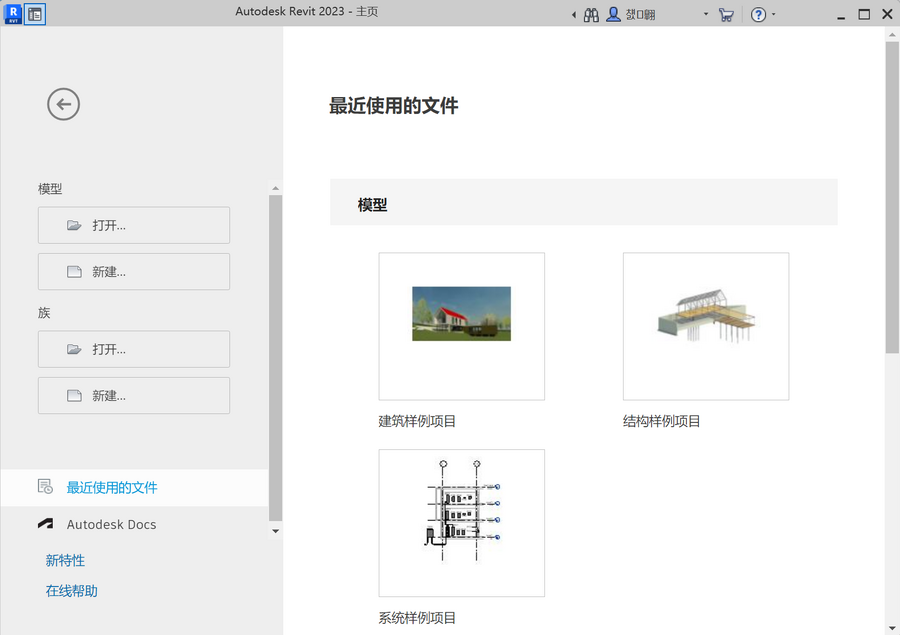Image resolution: width=900 pixels, height=635 pixels.
Task: Click the 系统样例项目 label text
Action: point(417,618)
